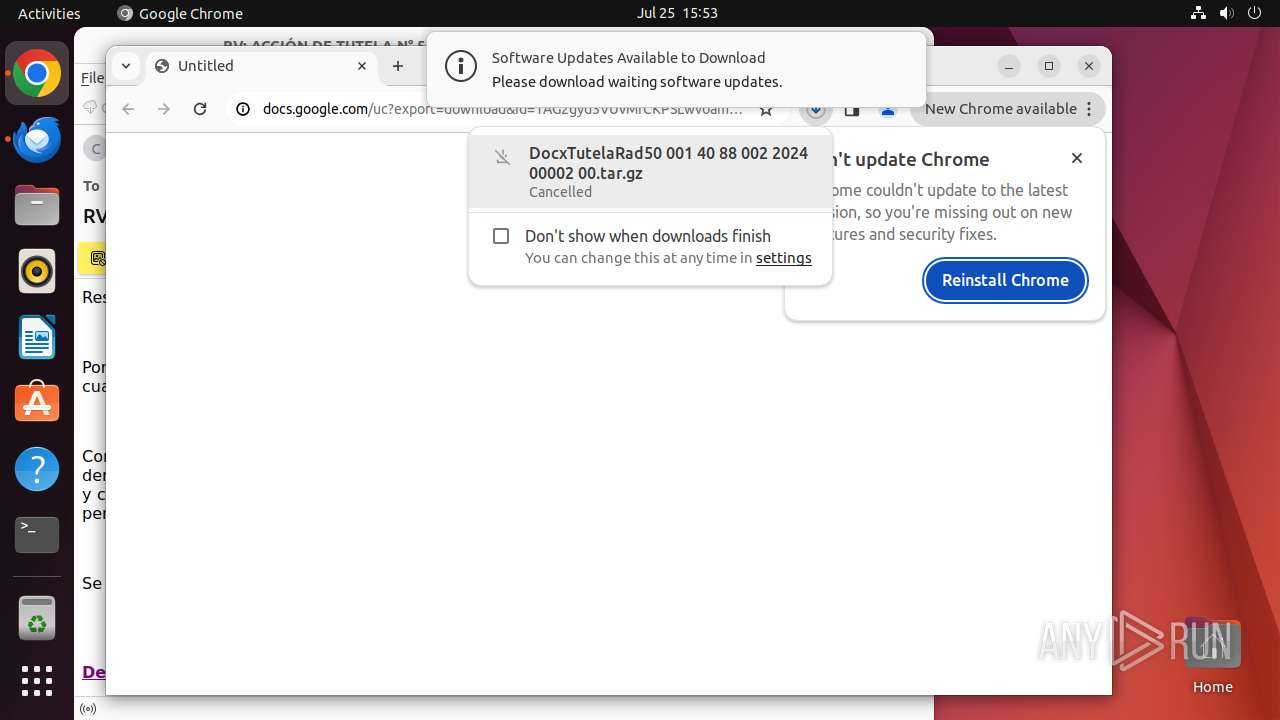Open Google Chrome app menu in top bar
Viewport: 1280px width, 720px height.
(x=180, y=13)
